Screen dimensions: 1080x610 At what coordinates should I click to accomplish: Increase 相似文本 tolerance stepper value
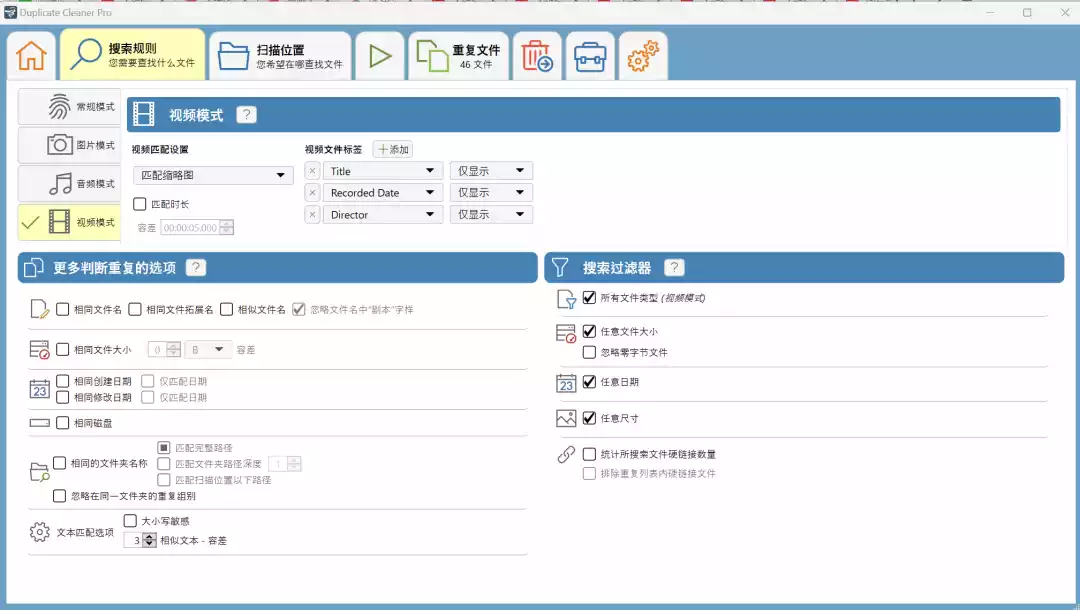pos(150,536)
